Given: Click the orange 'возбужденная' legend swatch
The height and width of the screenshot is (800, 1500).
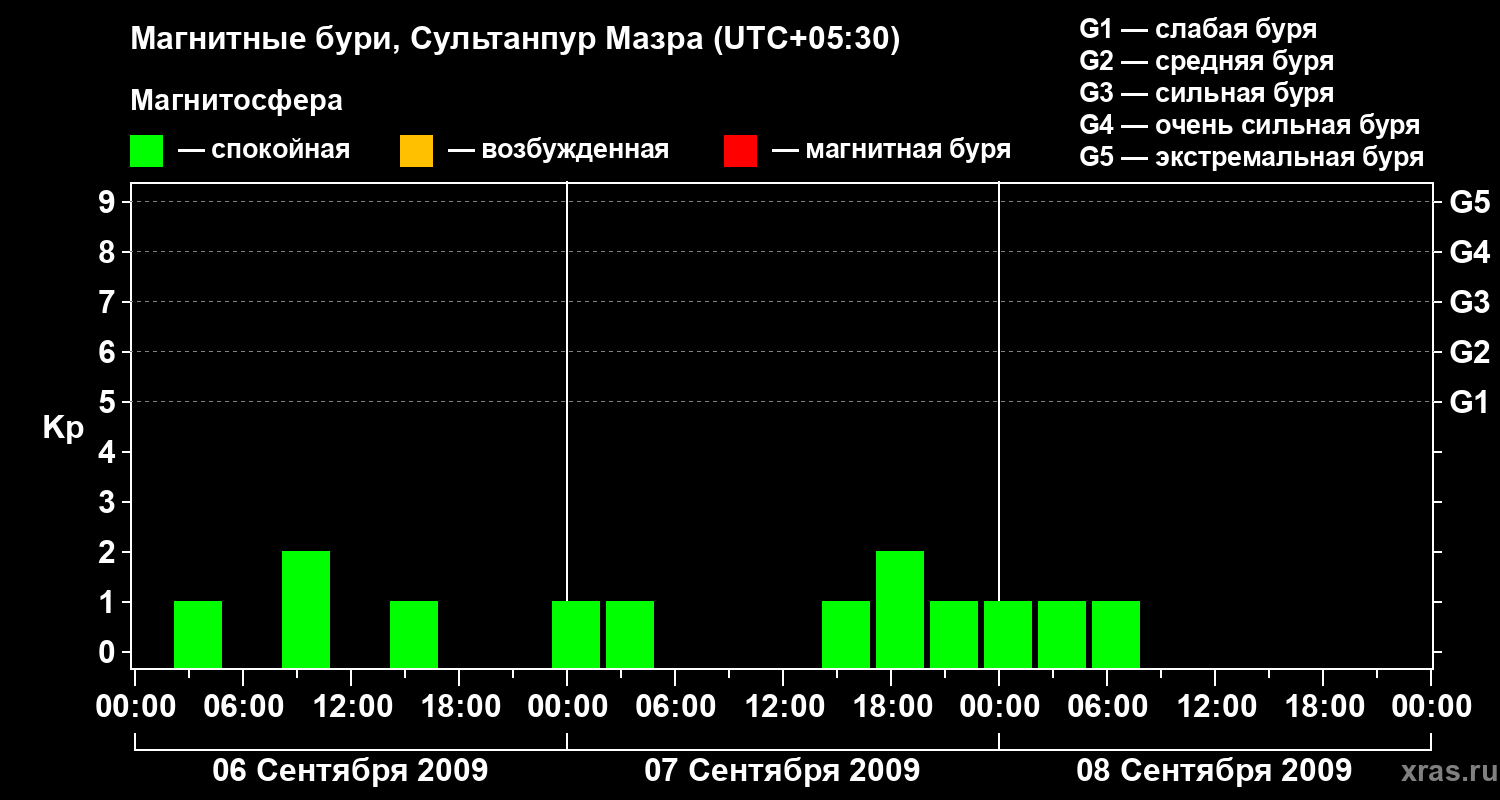Looking at the screenshot, I should click(416, 151).
